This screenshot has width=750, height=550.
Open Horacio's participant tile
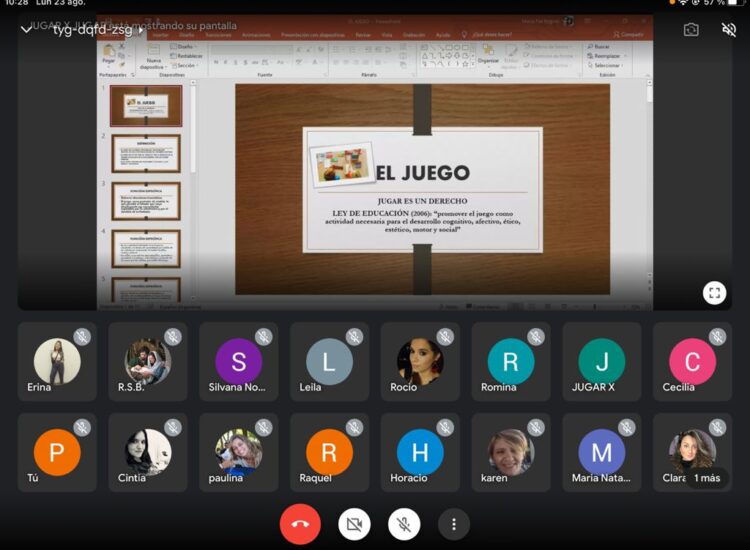(x=420, y=453)
